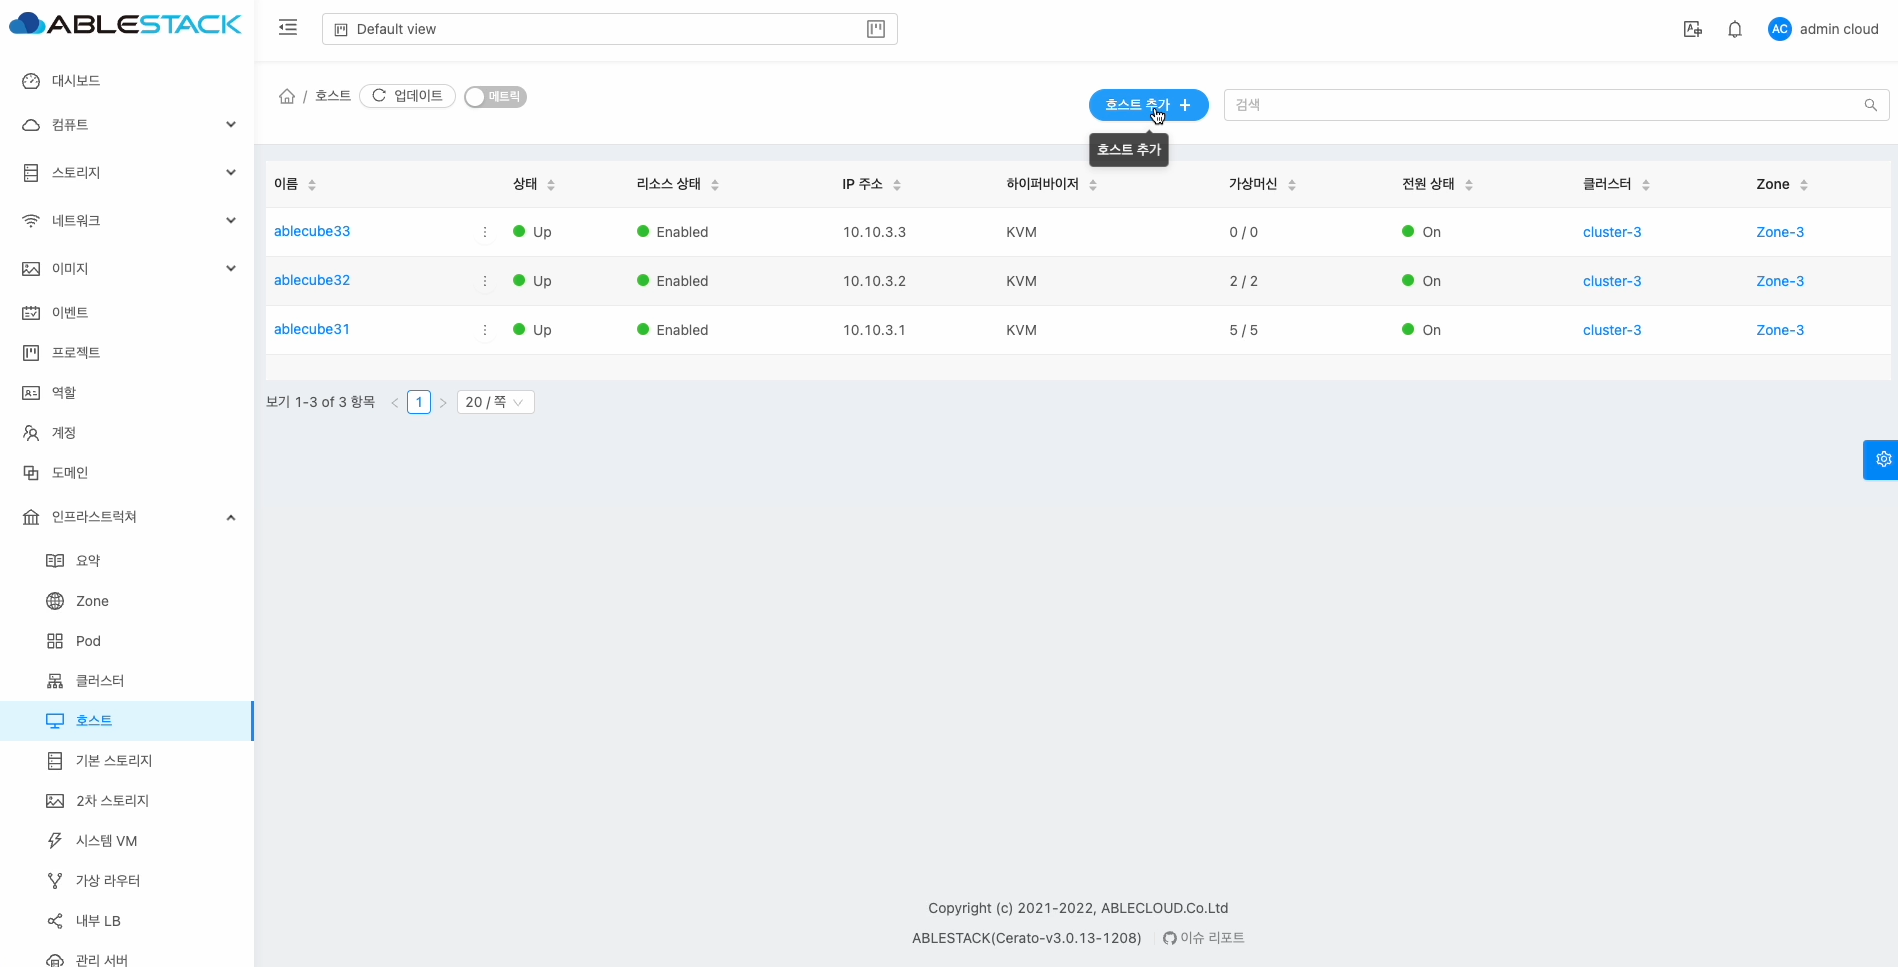Open the three-dot menu for ablecube33
This screenshot has height=967, width=1898.
pyautogui.click(x=485, y=232)
